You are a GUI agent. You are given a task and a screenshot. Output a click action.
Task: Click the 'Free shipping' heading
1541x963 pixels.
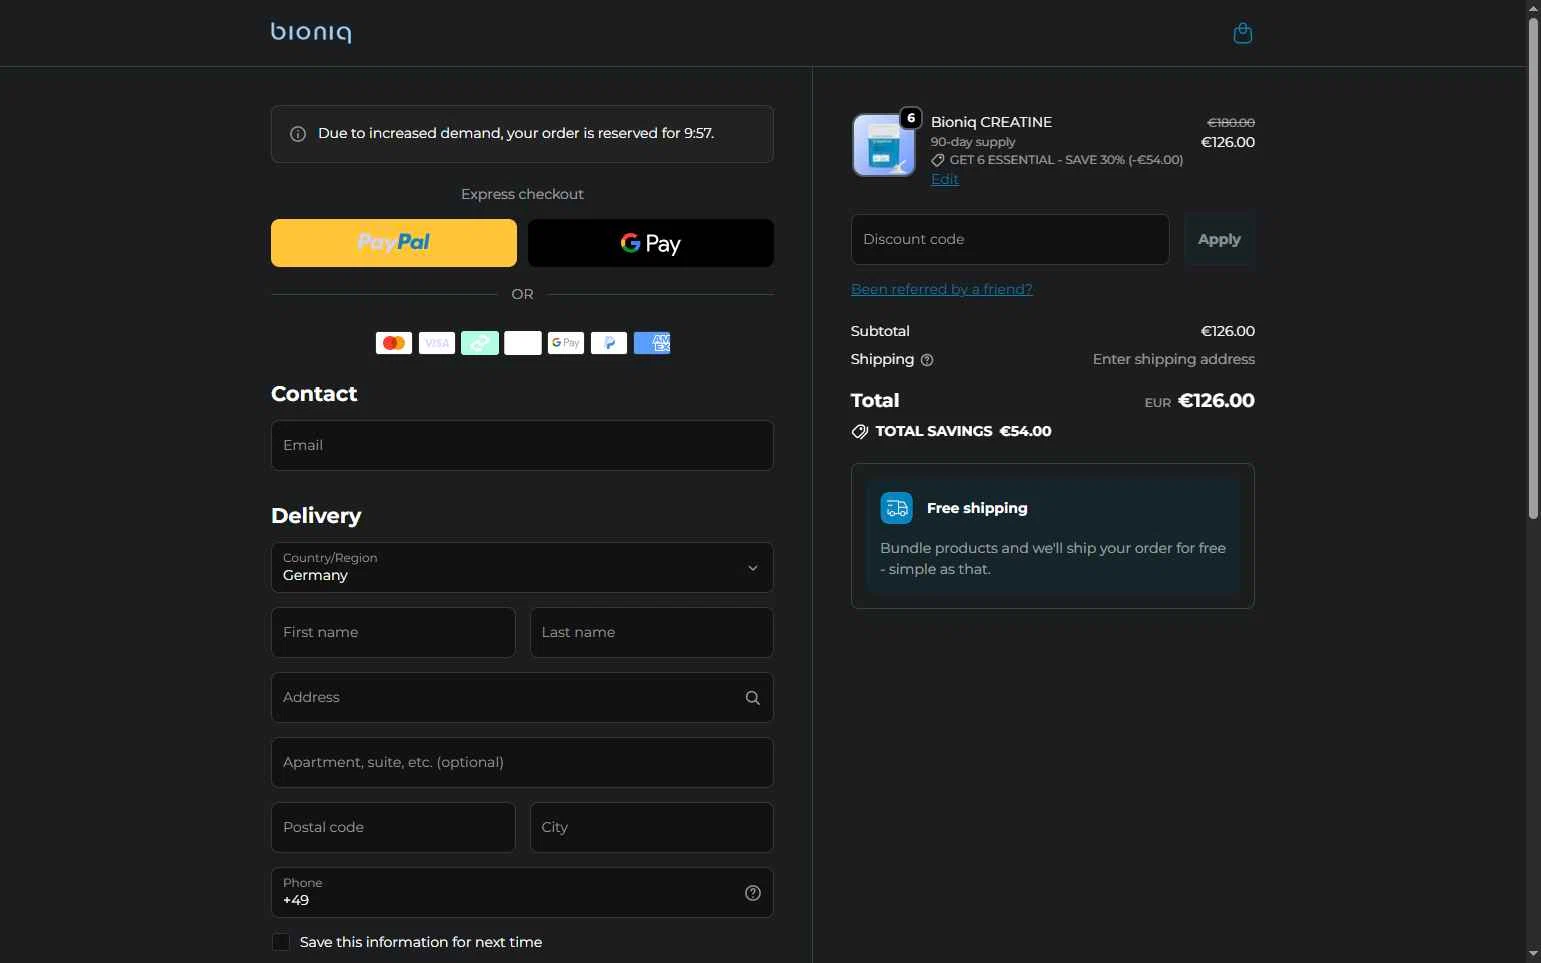click(x=977, y=508)
